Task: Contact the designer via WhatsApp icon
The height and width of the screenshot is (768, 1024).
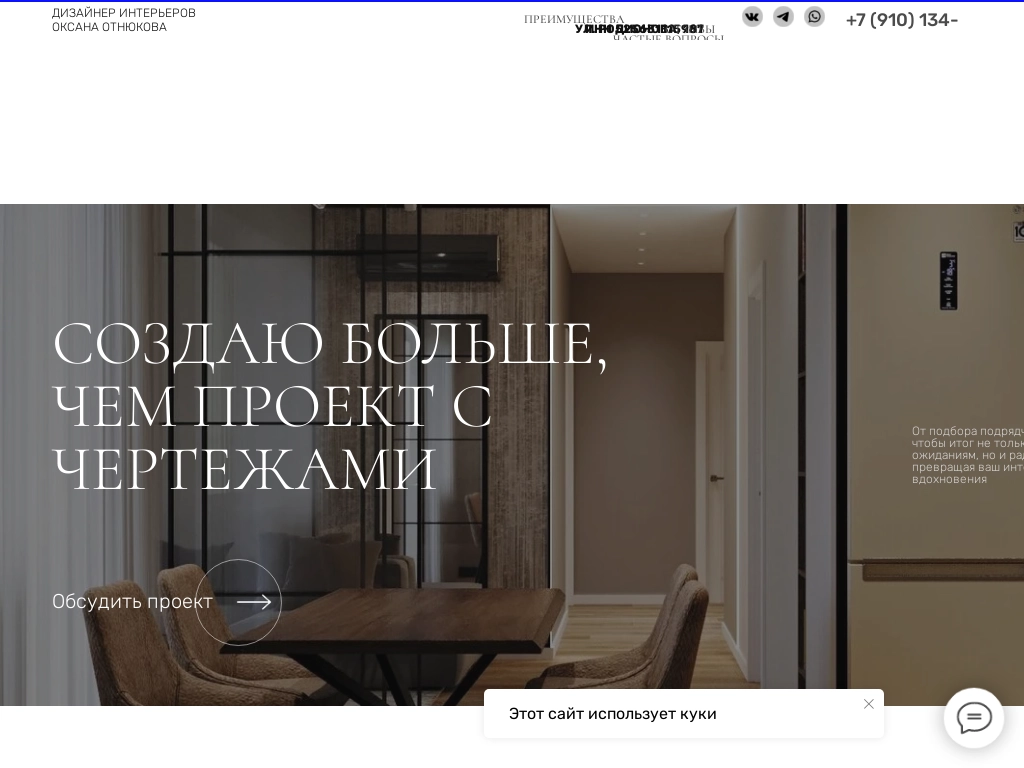Action: [815, 16]
